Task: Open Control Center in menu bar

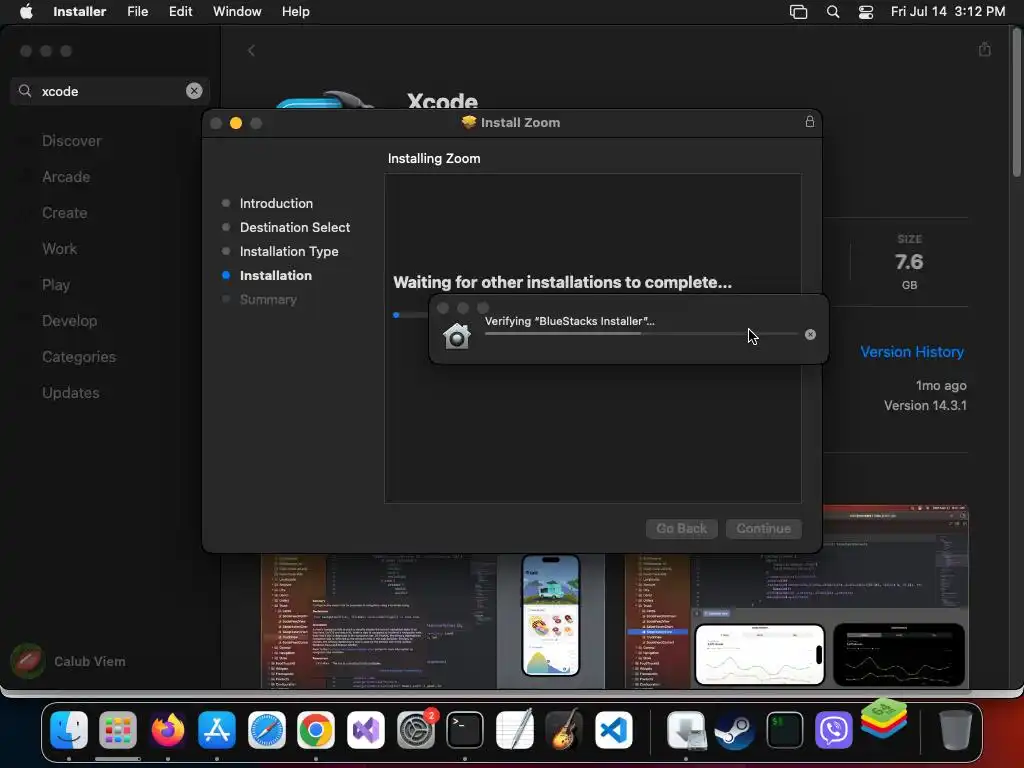Action: [x=866, y=12]
